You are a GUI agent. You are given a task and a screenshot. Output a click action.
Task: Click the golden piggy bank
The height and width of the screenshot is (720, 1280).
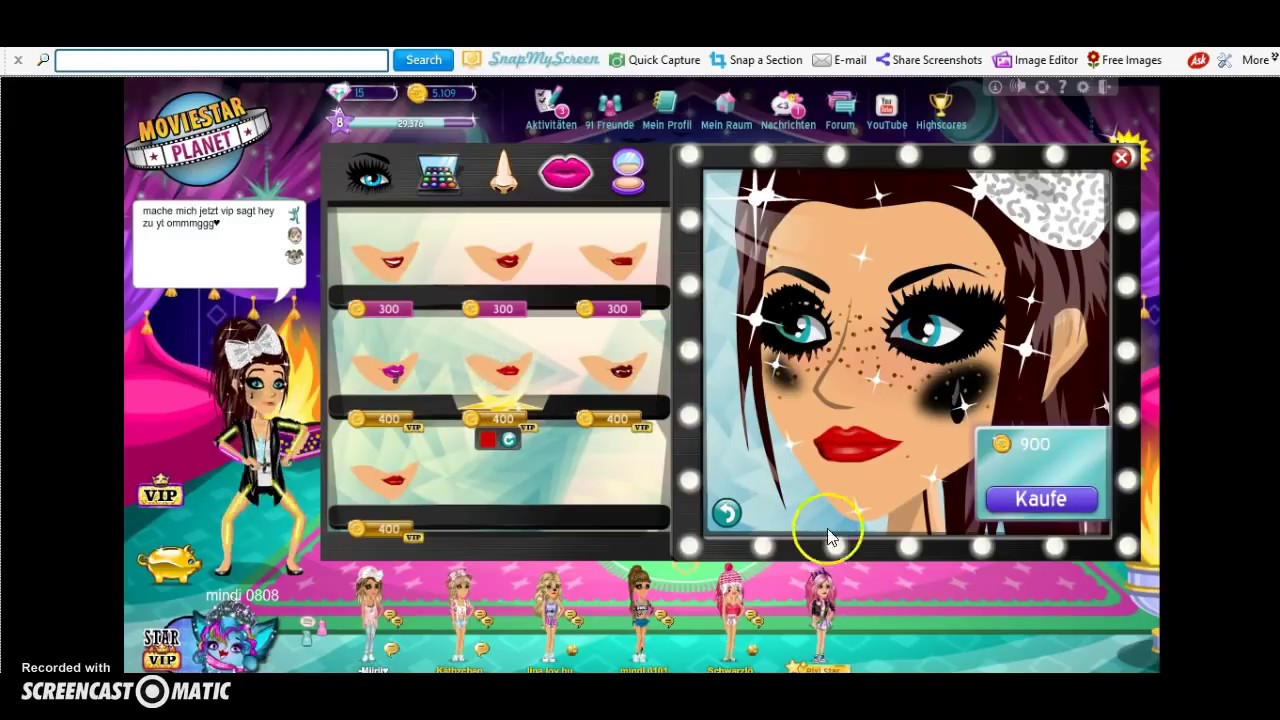point(168,562)
